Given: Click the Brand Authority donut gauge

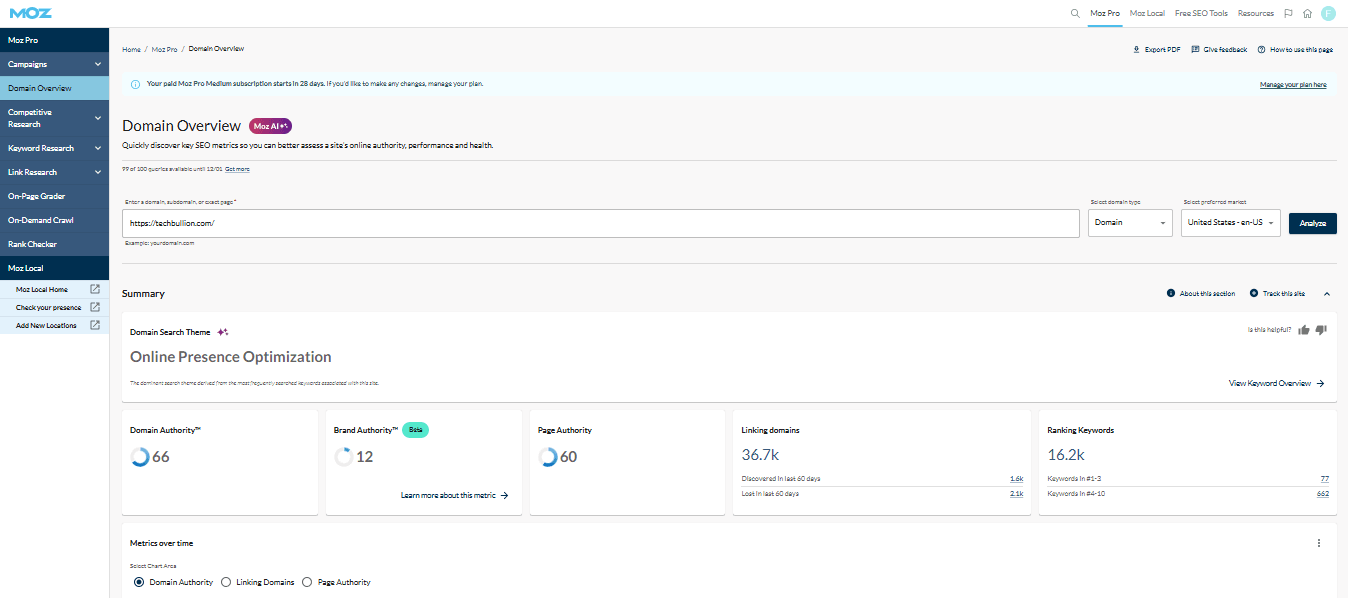Looking at the screenshot, I should point(344,457).
